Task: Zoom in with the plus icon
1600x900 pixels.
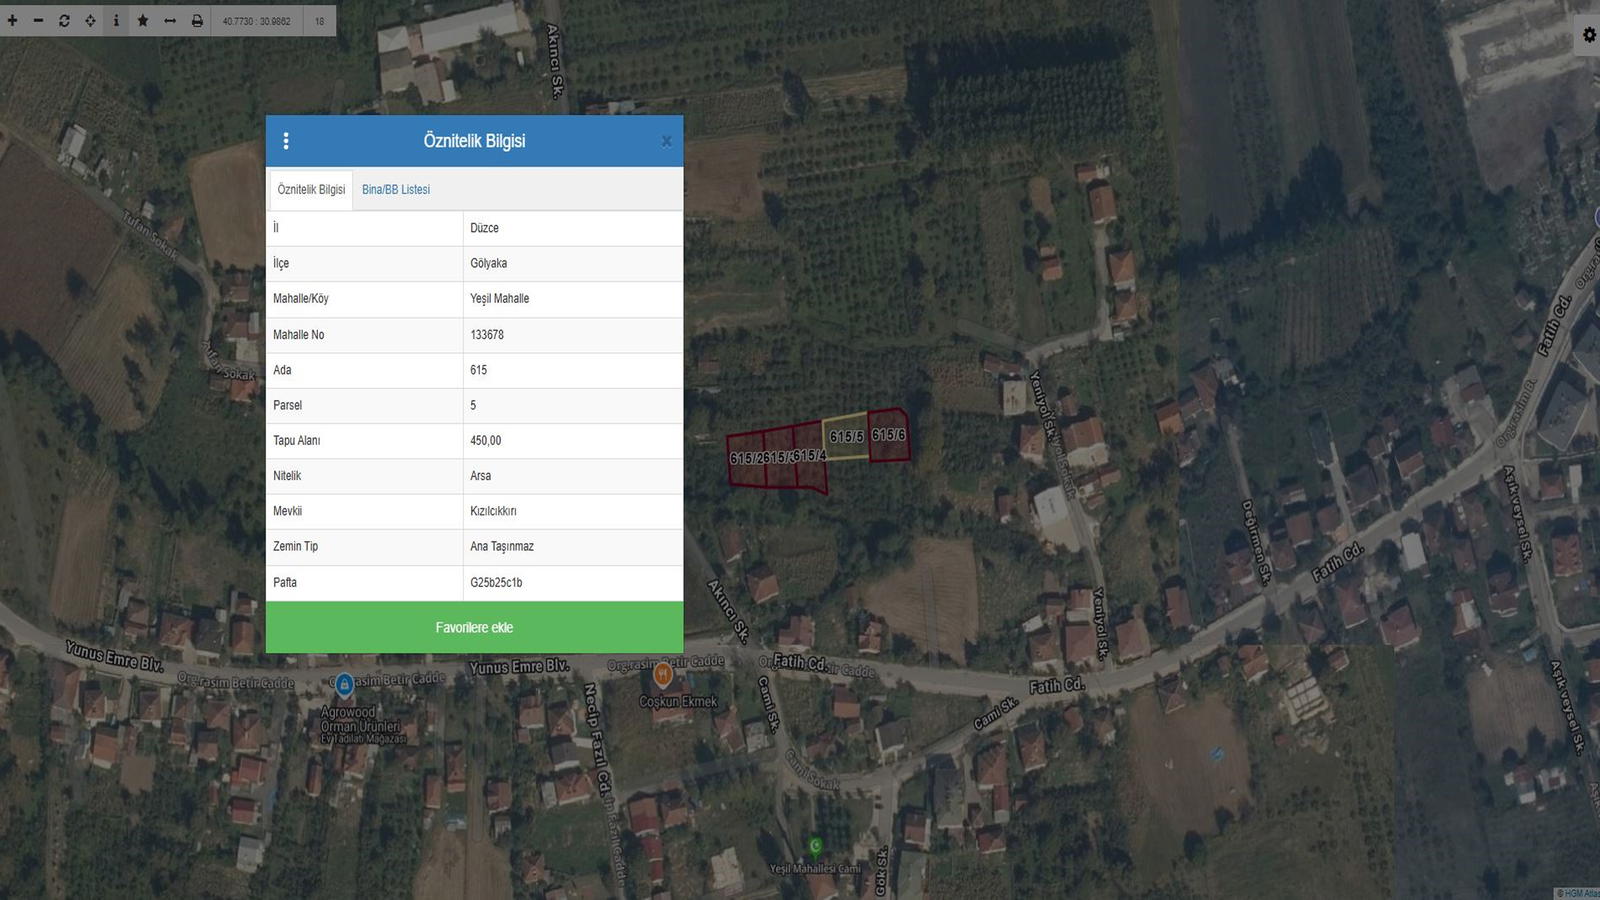Action: tap(13, 20)
